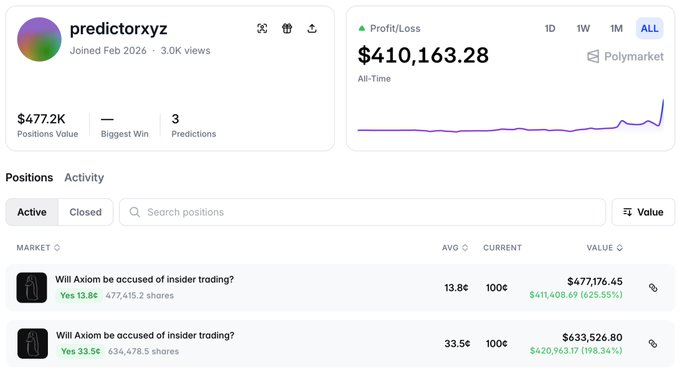680x373 pixels.
Task: Open Axiom insider trading market with Yes 13.8¢
Action: coord(144,279)
